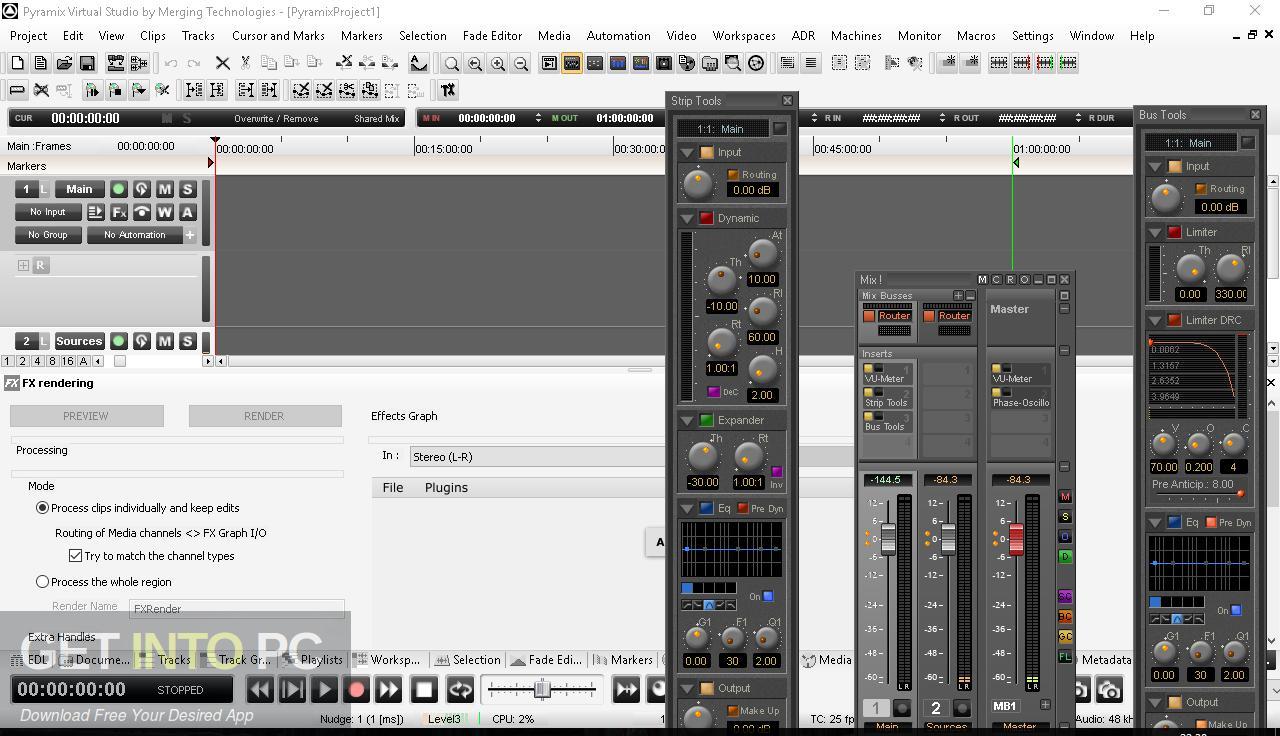The height and width of the screenshot is (736, 1280).
Task: Click the PREVIEW button in FX rendering
Action: tap(86, 416)
